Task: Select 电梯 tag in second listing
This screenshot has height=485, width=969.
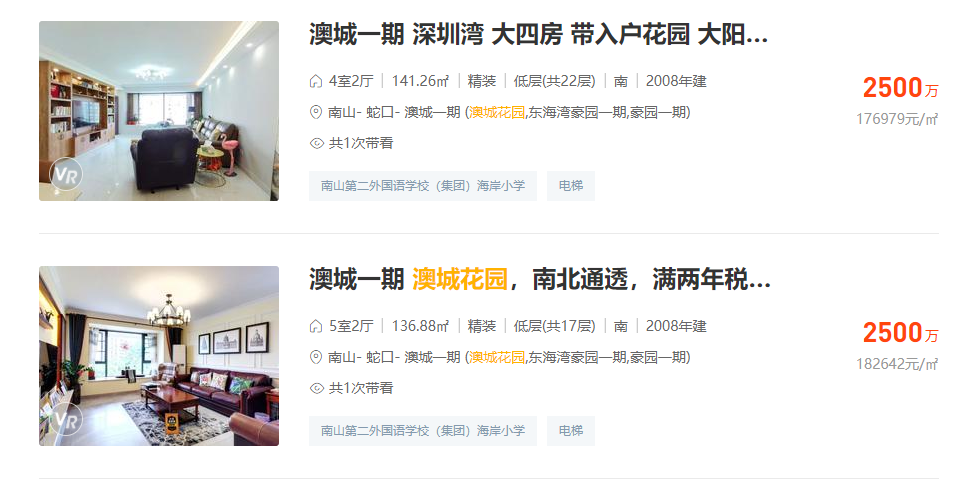Action: coord(570,431)
